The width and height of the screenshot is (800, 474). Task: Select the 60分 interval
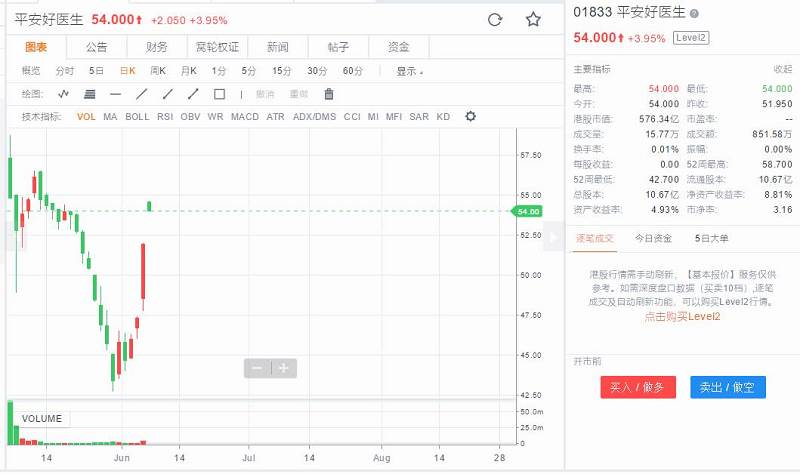353,71
